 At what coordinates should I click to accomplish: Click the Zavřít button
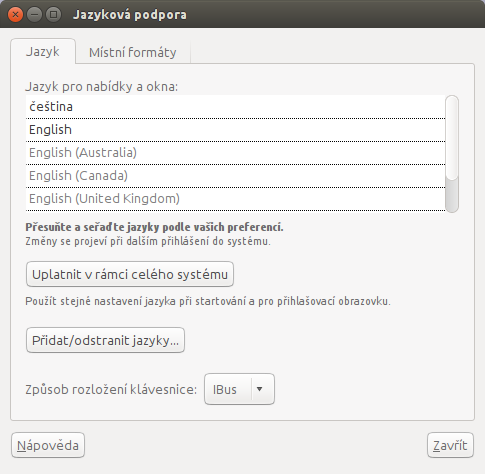tap(450, 445)
